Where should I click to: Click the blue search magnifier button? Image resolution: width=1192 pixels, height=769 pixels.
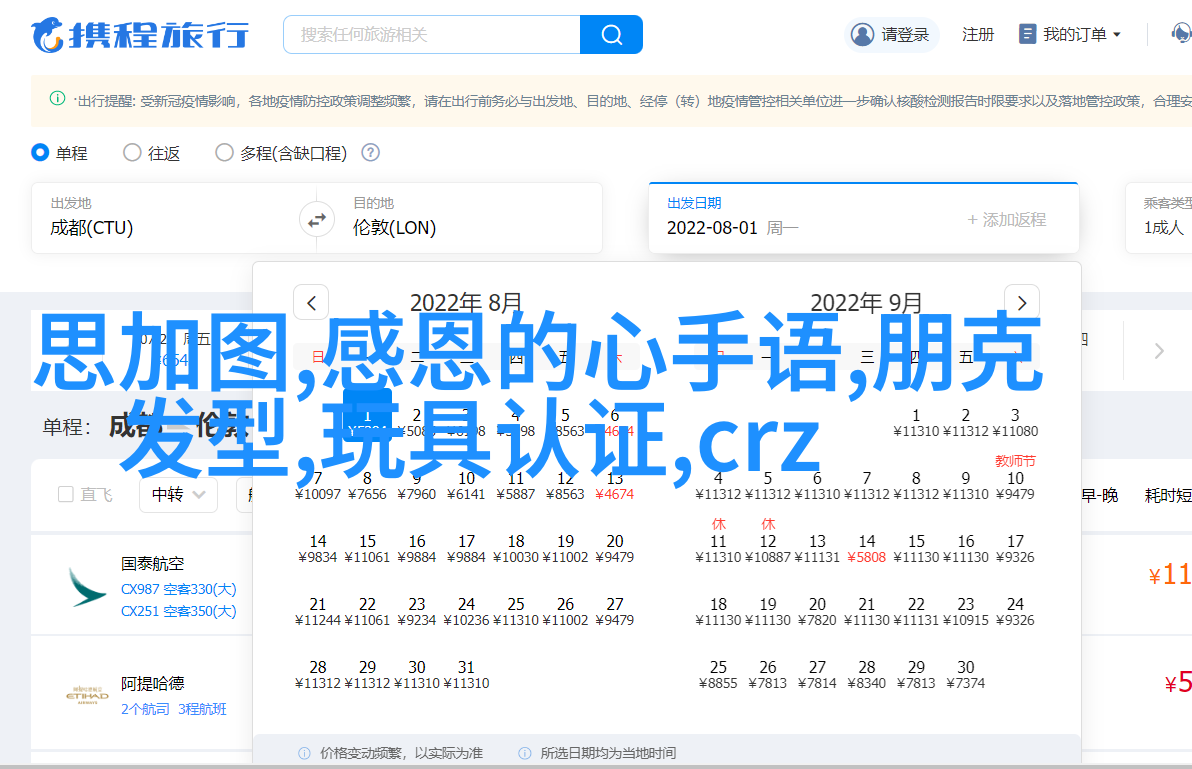[611, 34]
